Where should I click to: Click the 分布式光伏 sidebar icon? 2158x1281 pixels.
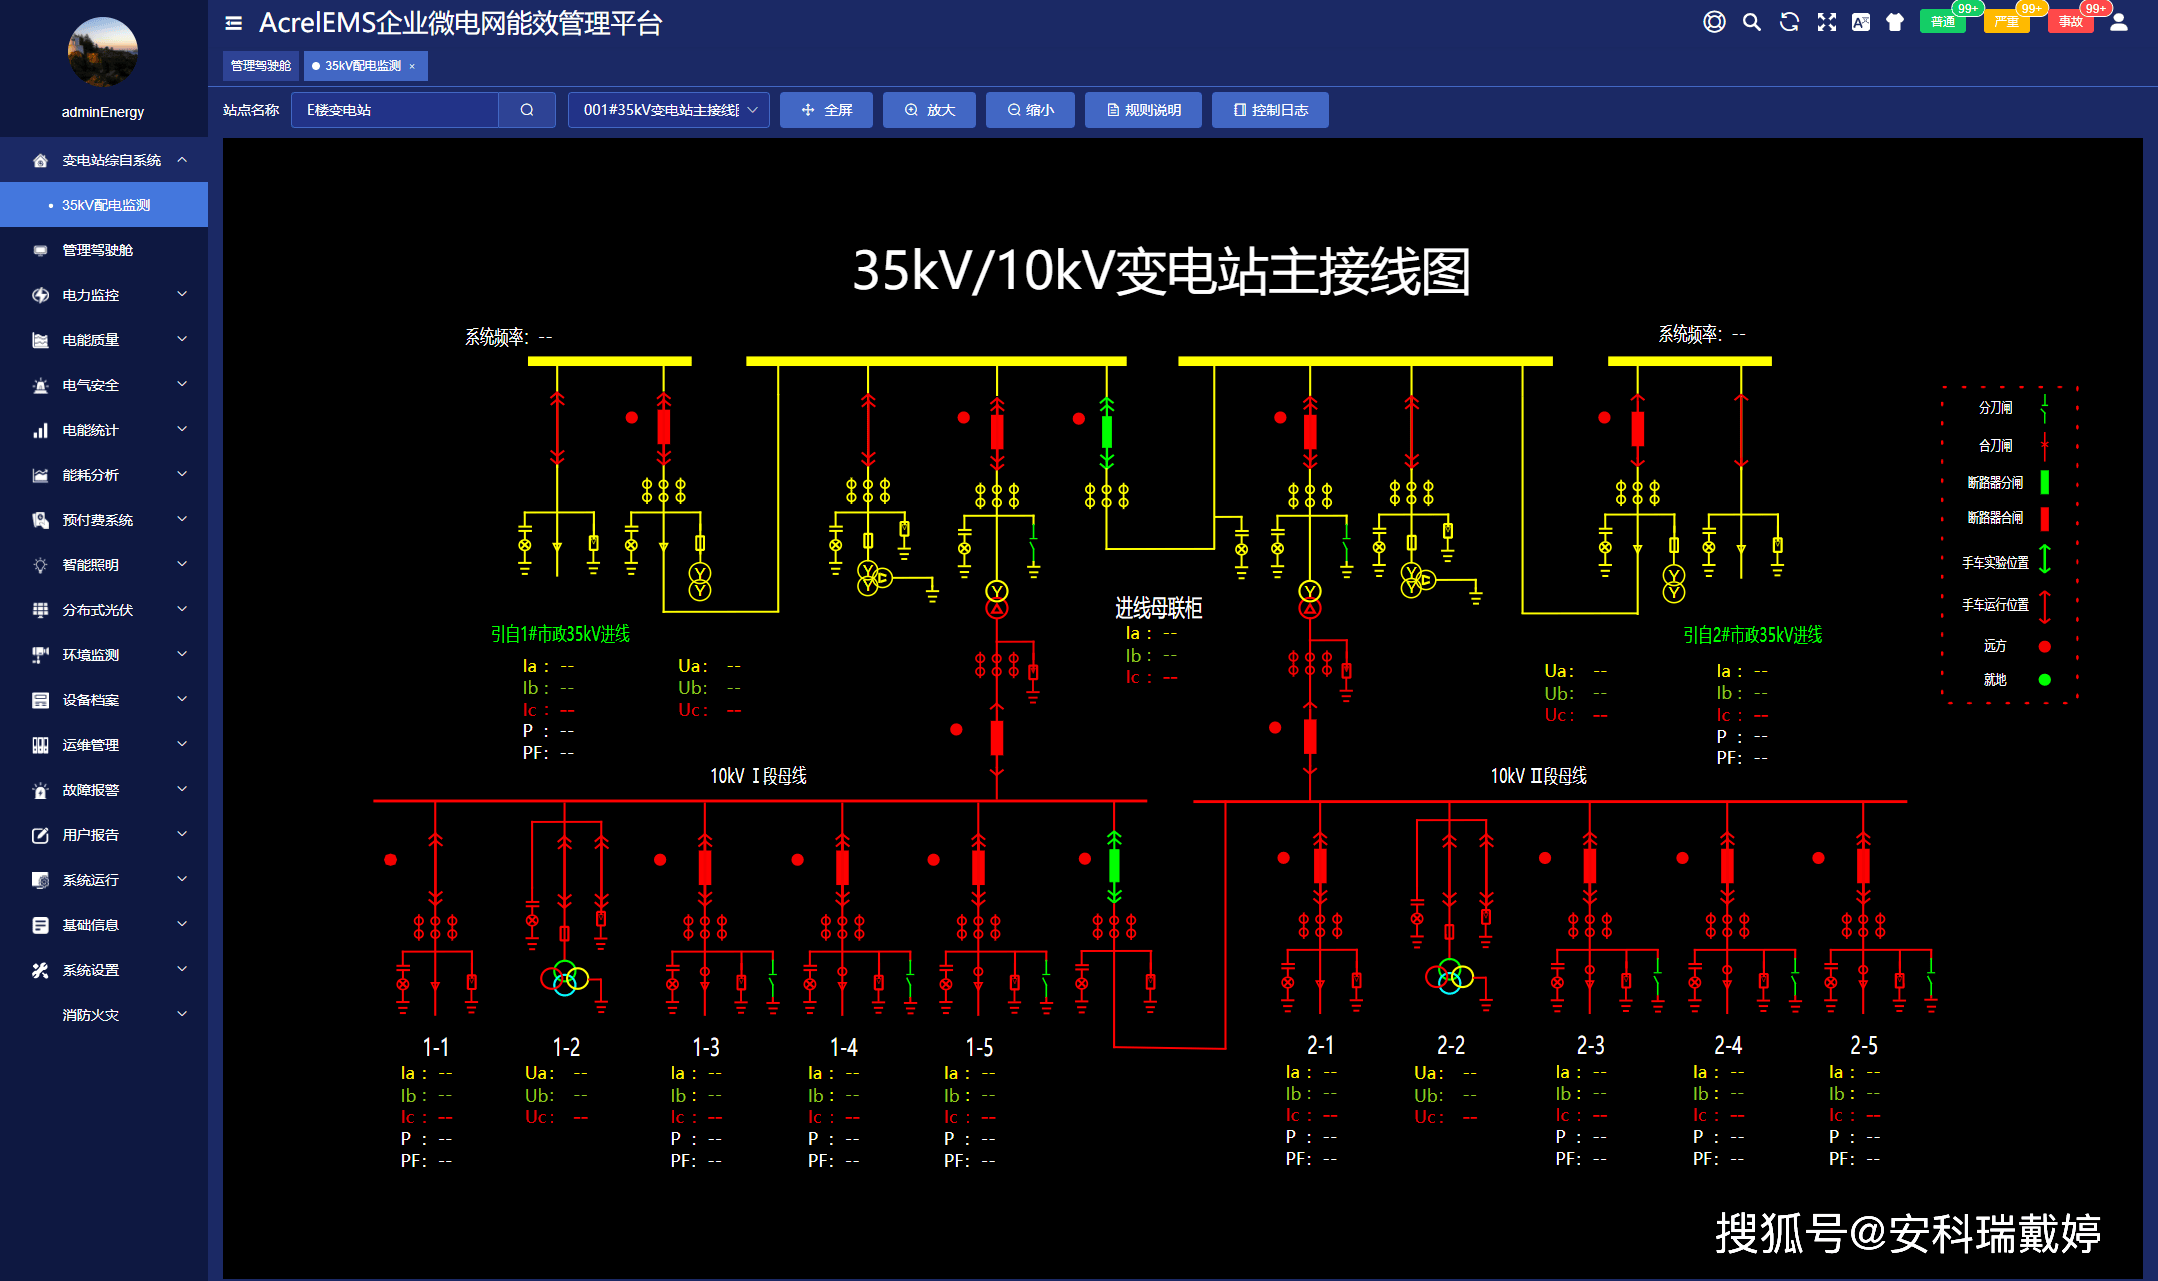pyautogui.click(x=40, y=610)
